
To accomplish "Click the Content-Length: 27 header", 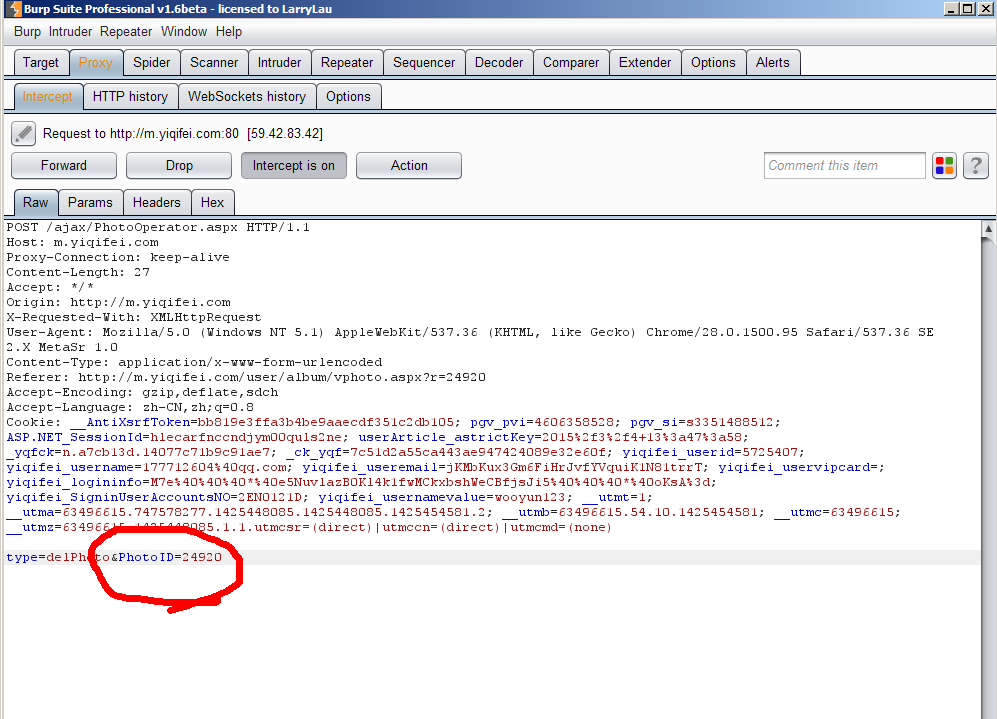I will click(x=78, y=272).
